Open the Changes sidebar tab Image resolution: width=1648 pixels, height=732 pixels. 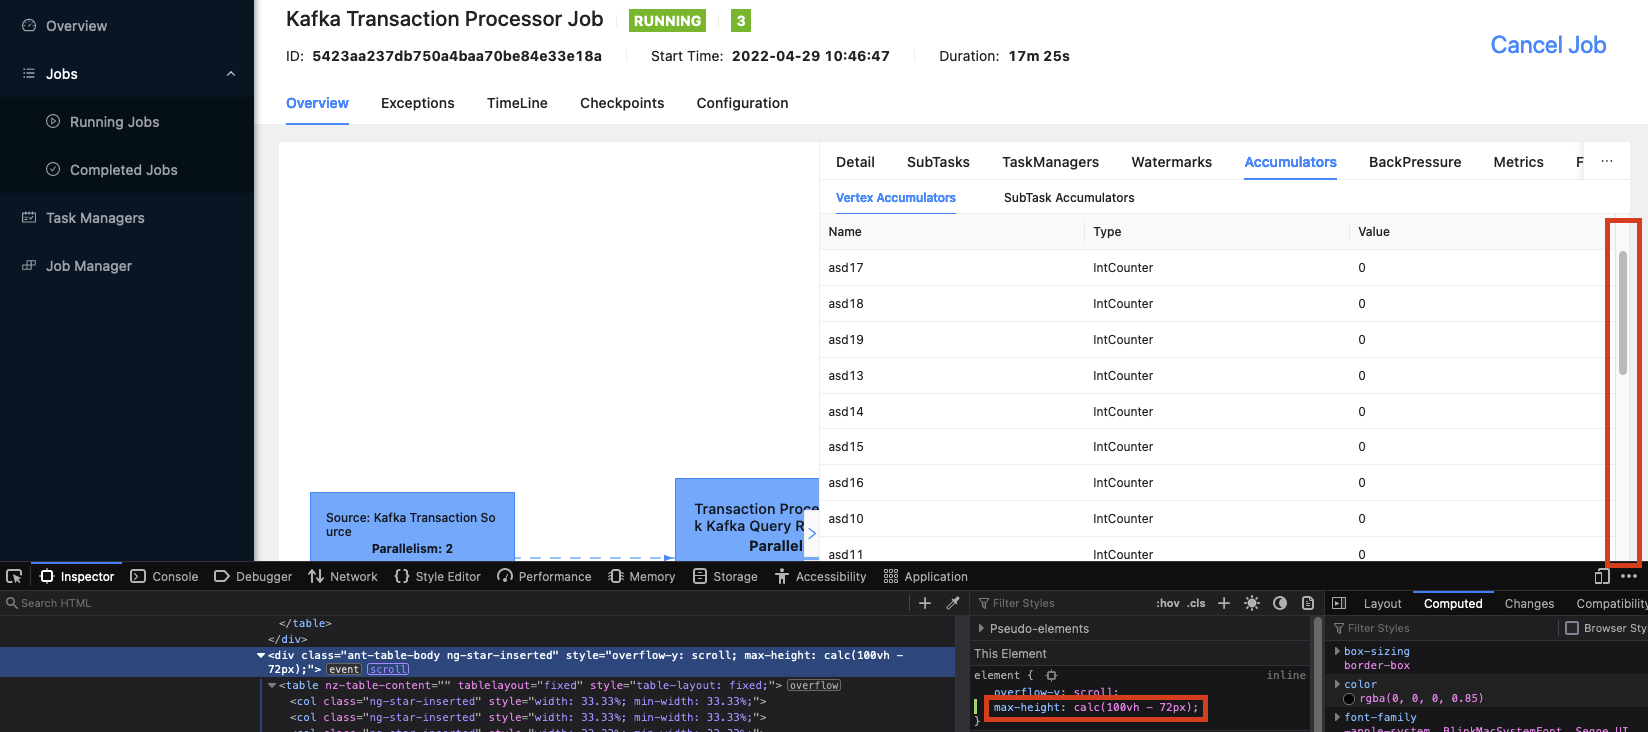1529,603
